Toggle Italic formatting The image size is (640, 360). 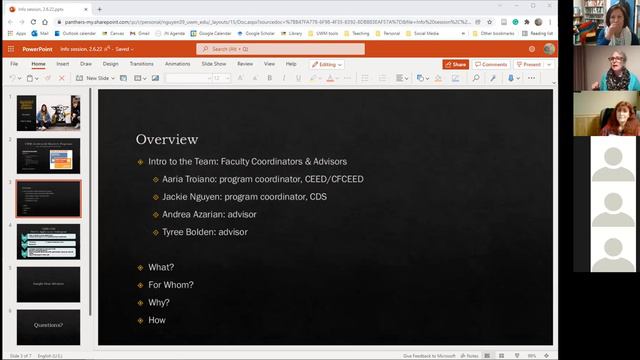coord(284,78)
